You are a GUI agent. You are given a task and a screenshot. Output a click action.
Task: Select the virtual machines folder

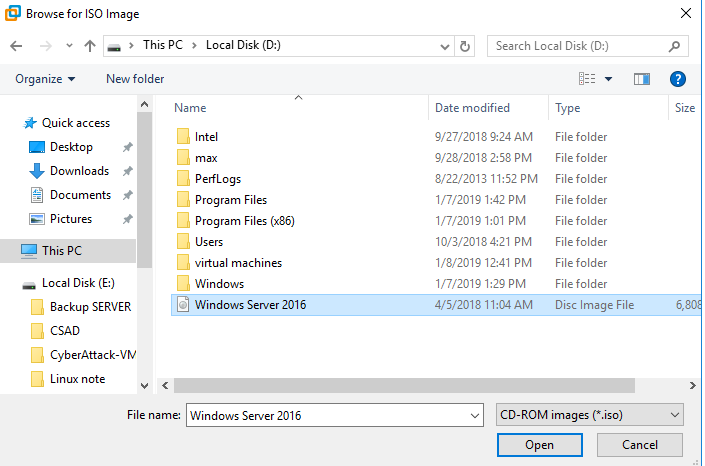pyautogui.click(x=238, y=263)
